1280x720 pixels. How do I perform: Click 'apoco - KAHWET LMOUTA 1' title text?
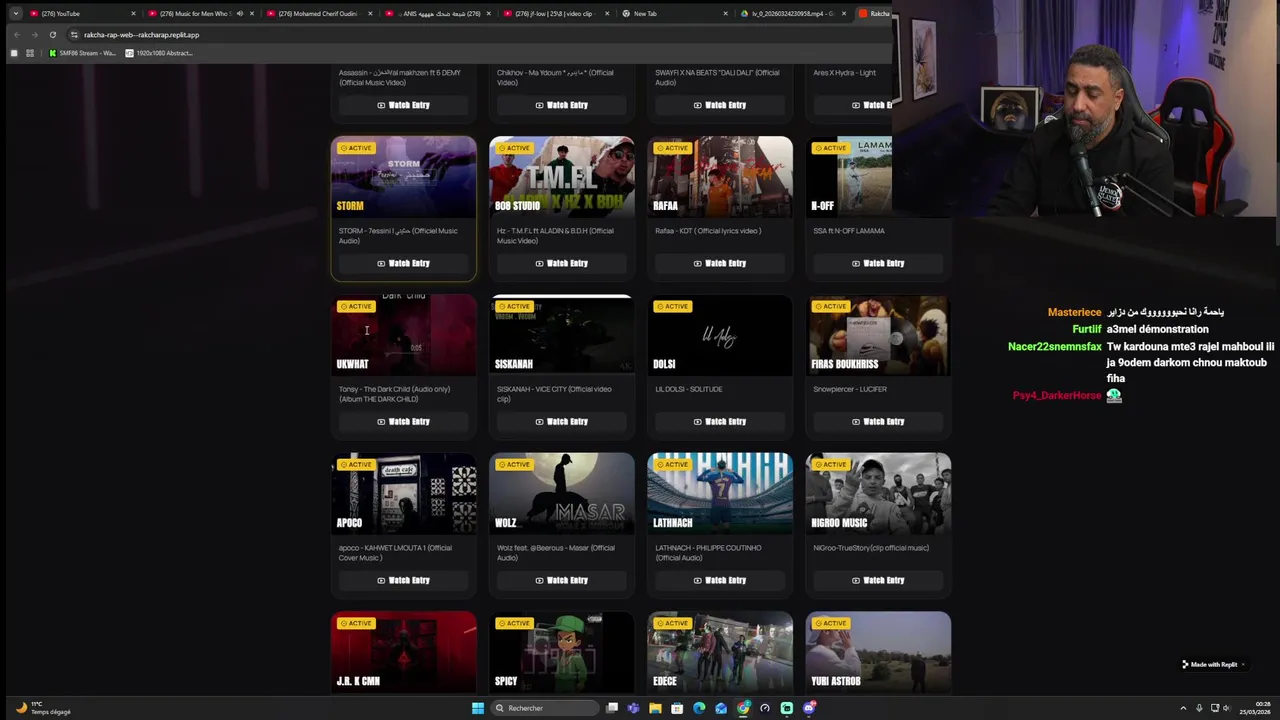point(395,552)
